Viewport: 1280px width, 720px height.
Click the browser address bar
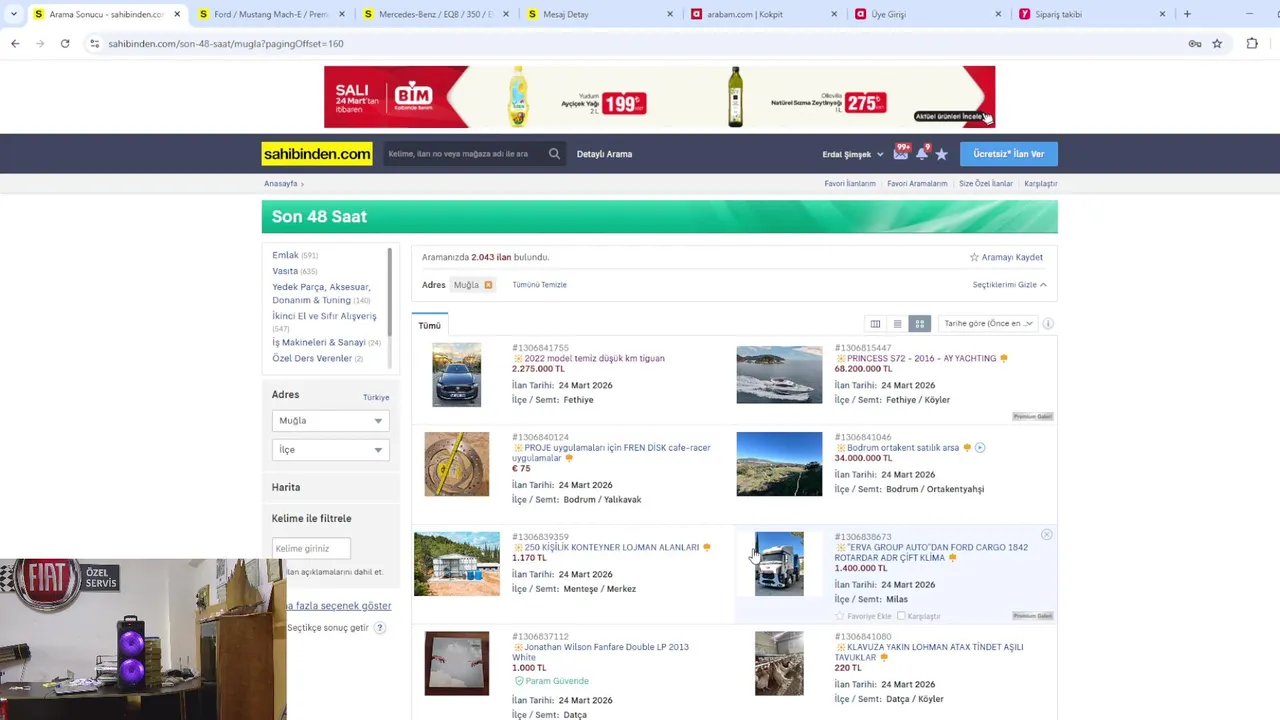tap(640, 43)
